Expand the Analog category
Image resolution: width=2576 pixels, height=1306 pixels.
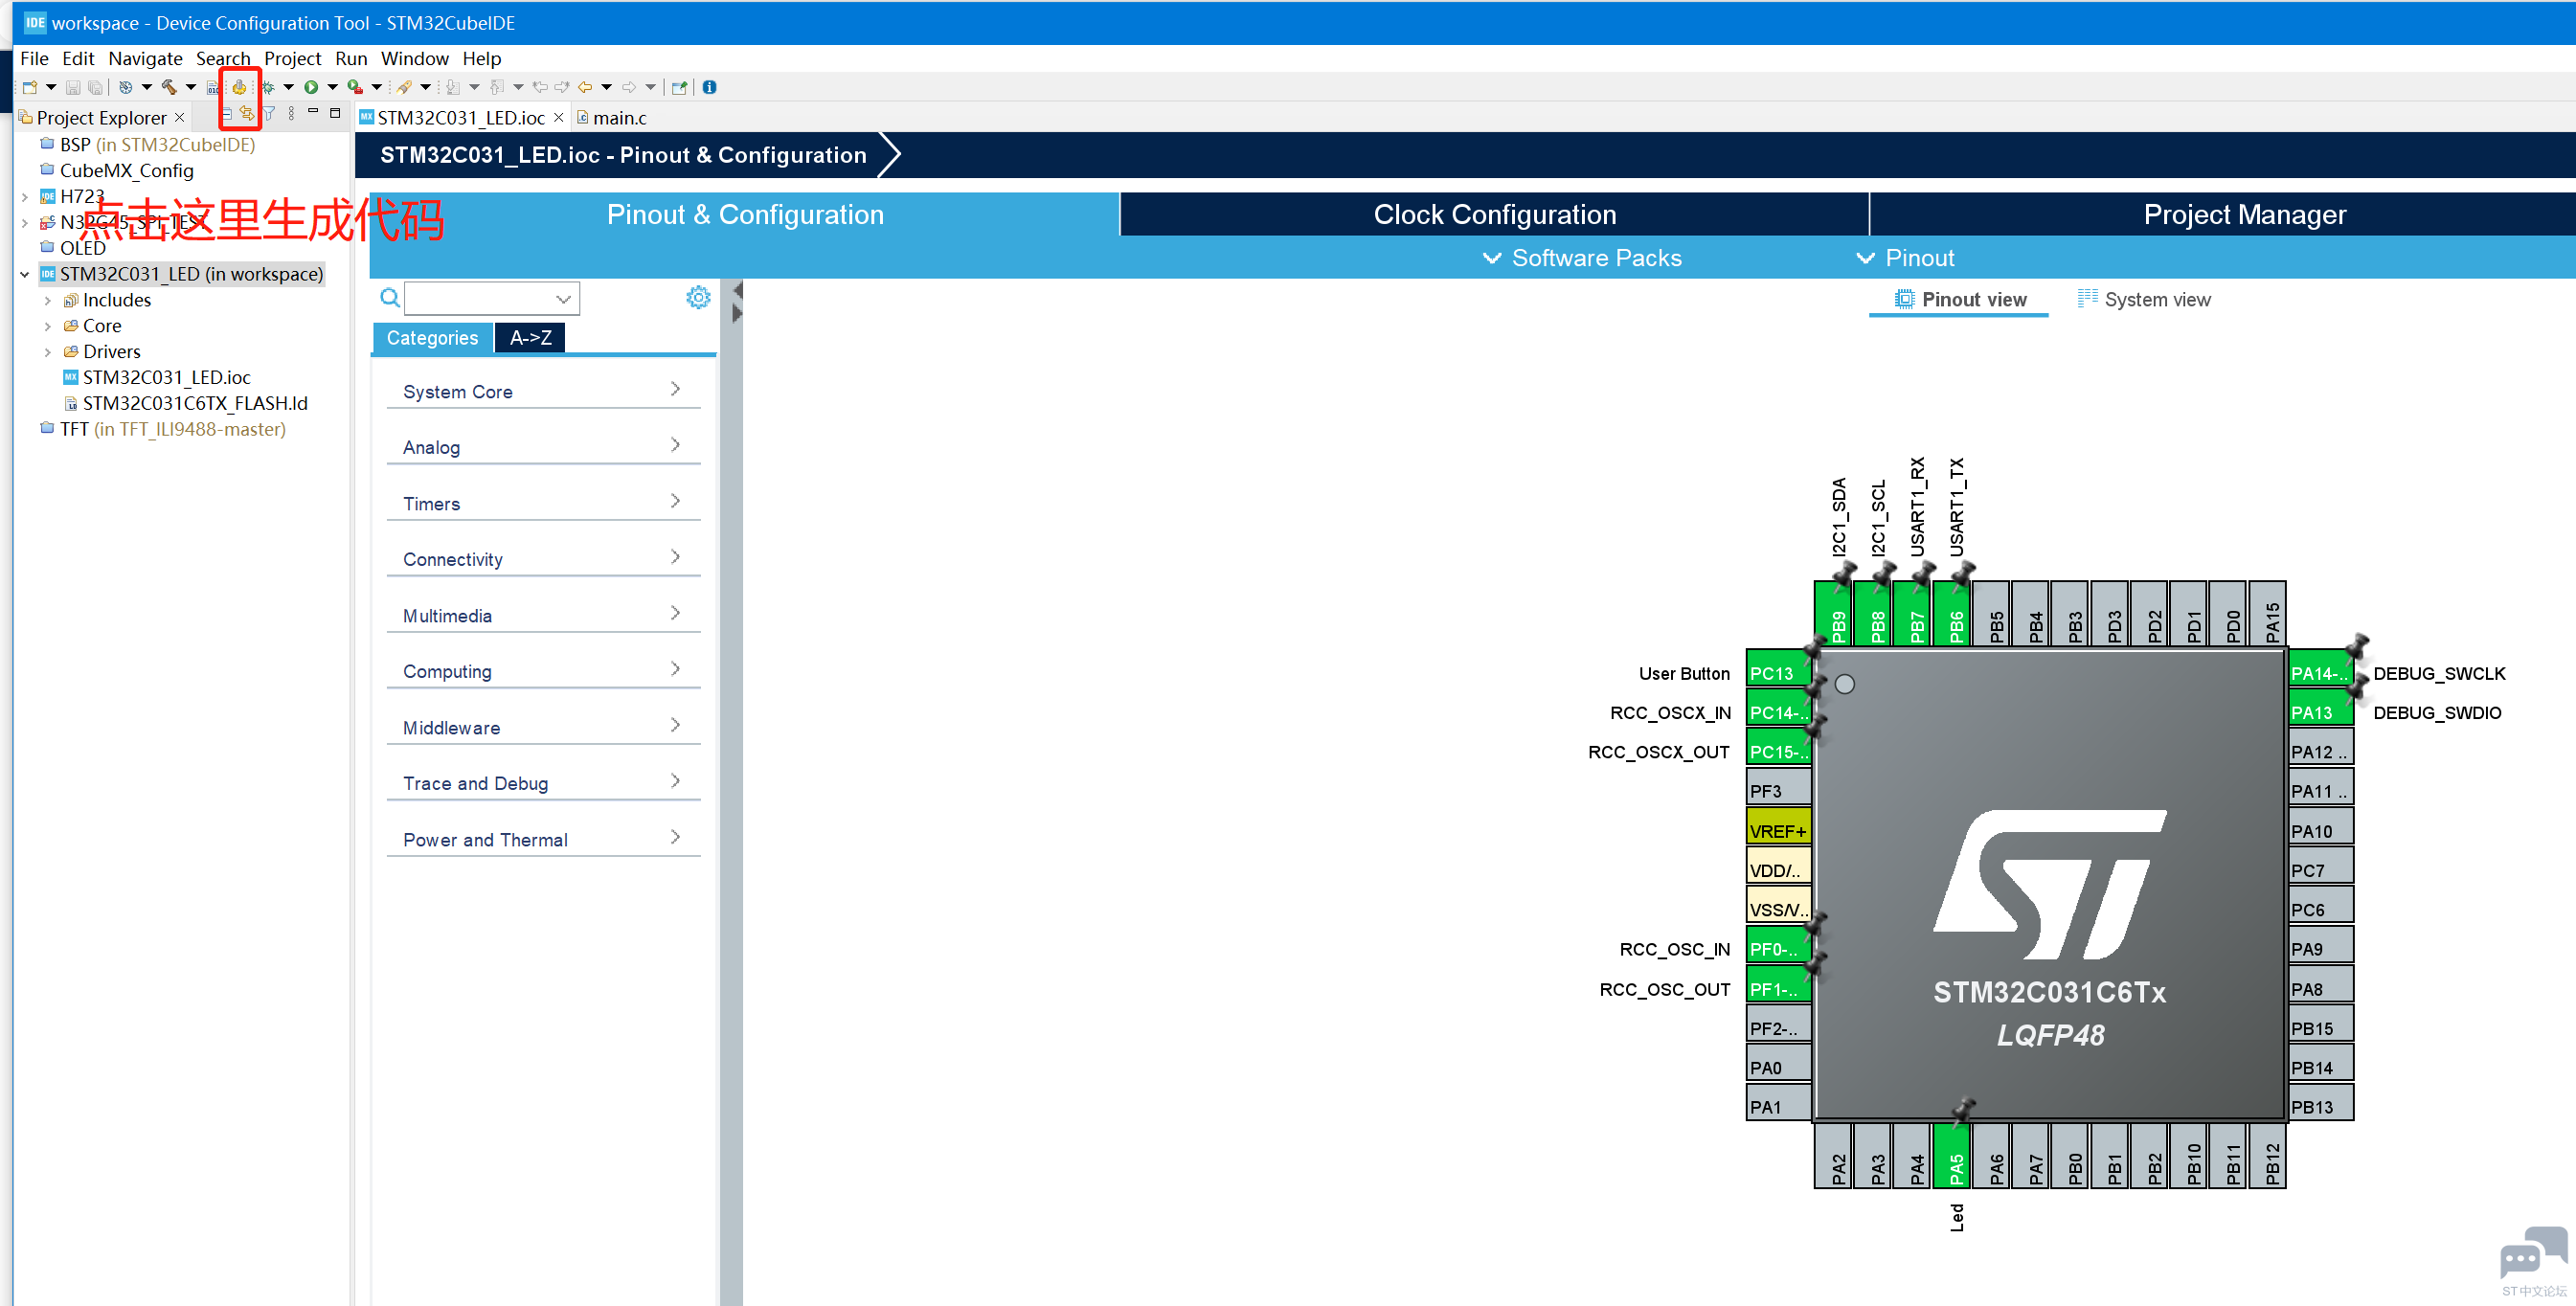point(543,447)
